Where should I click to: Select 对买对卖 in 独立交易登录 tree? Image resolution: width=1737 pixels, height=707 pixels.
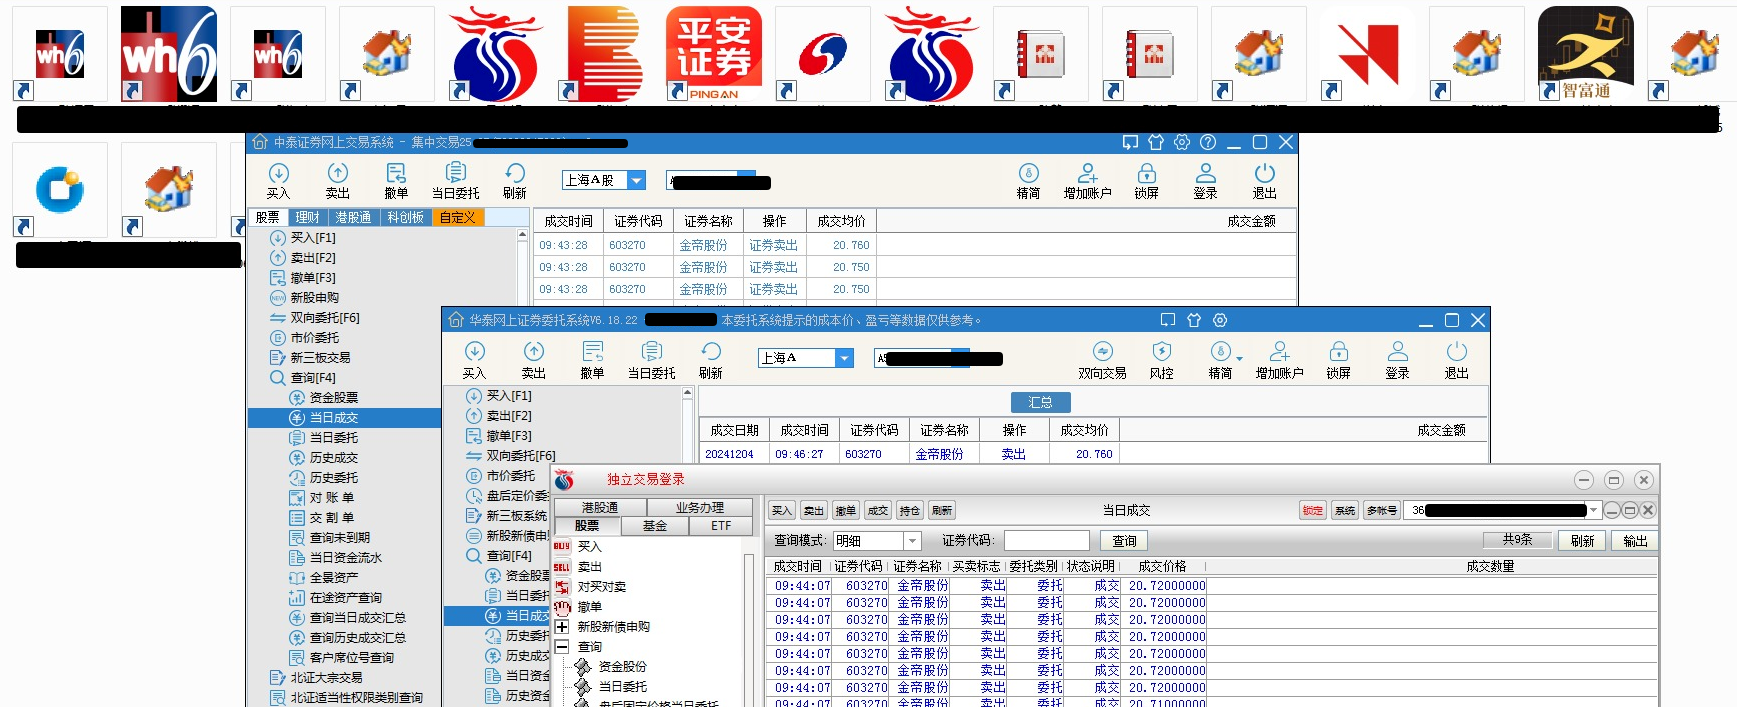pos(602,587)
